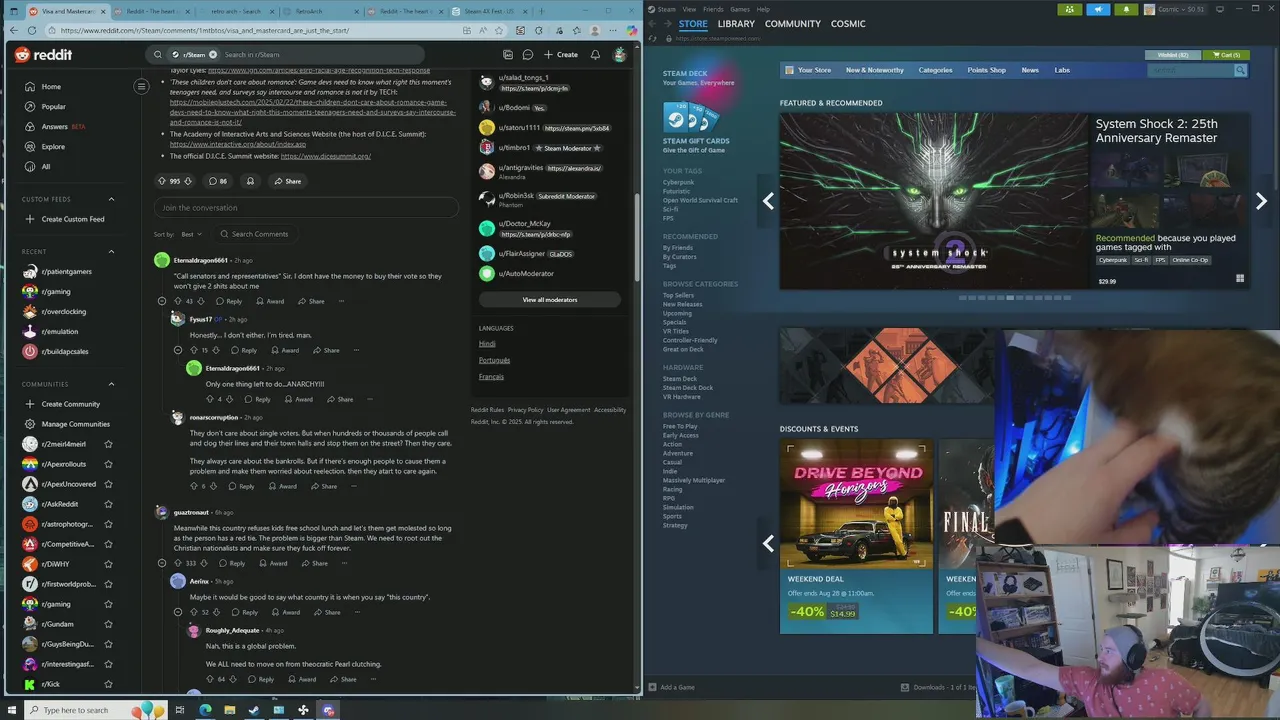1280x720 pixels.
Task: Collapse the Fysus17 reply thread
Action: [178, 350]
